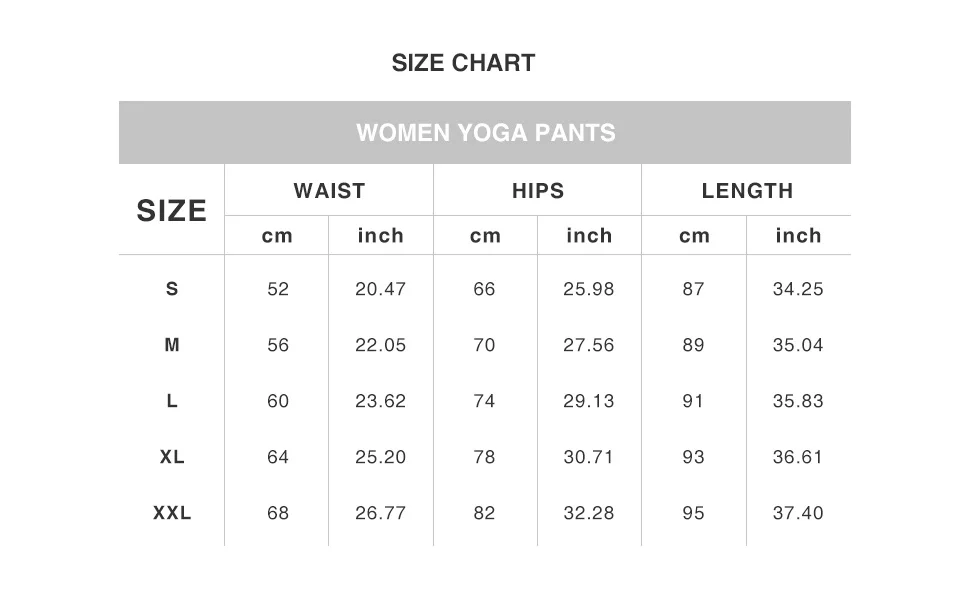Click the SIZE CHART title

click(463, 63)
